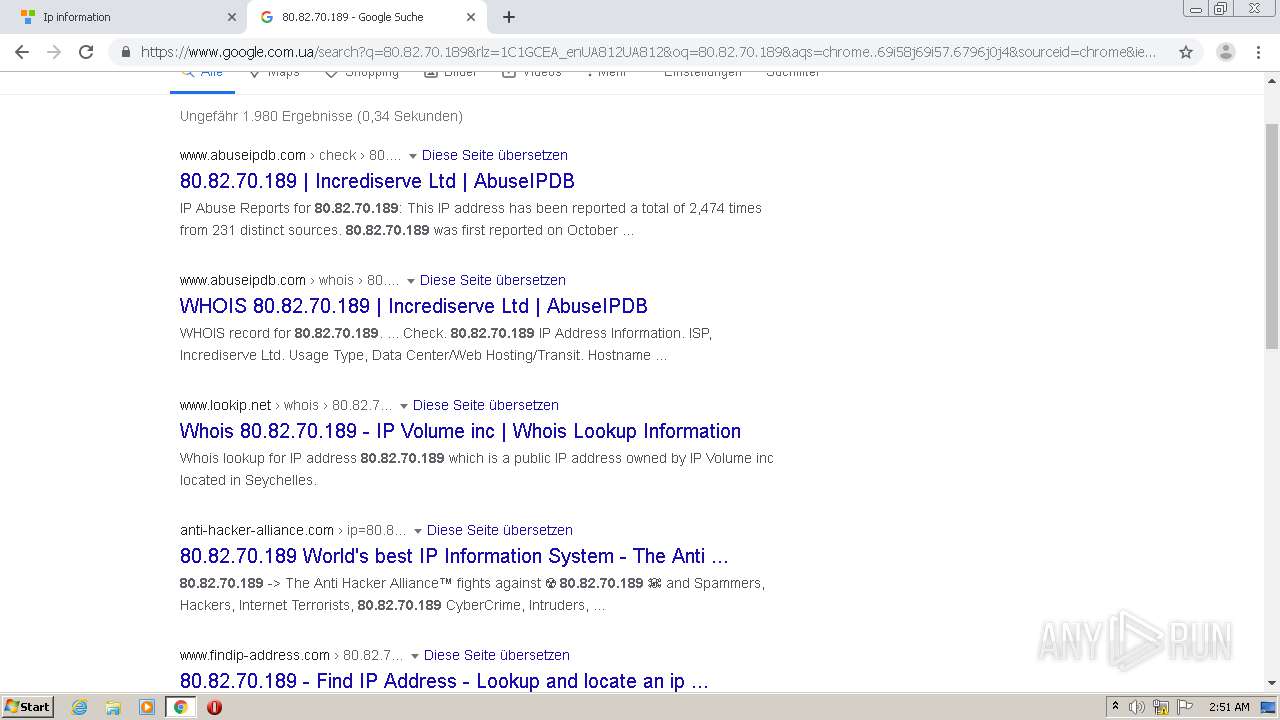The height and width of the screenshot is (720, 1280).
Task: Open Windows Explorer folder in taskbar
Action: click(x=113, y=707)
